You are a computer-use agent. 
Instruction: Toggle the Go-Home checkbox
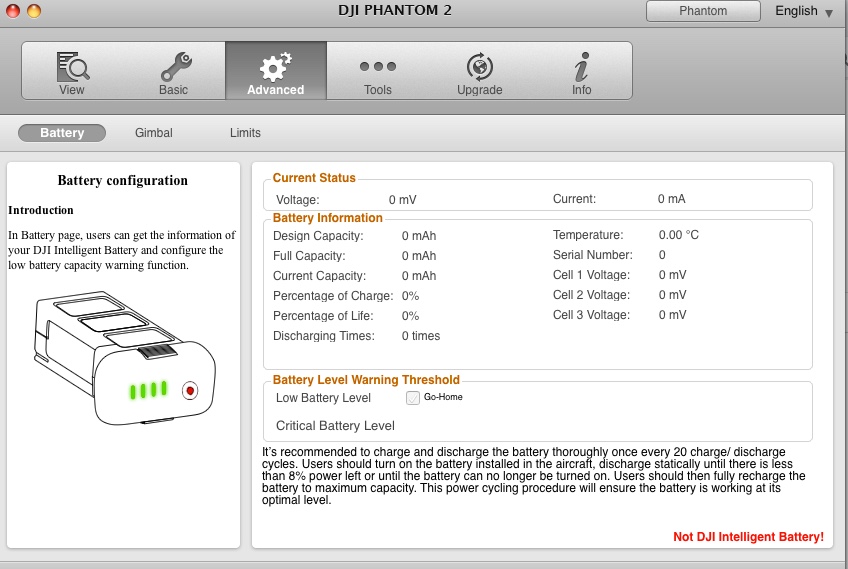point(413,398)
